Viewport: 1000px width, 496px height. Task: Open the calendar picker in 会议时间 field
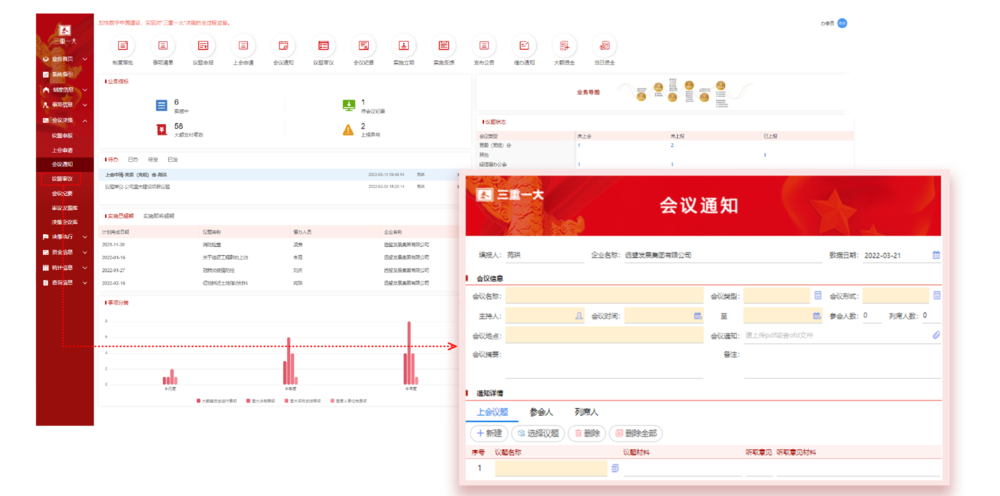point(698,316)
